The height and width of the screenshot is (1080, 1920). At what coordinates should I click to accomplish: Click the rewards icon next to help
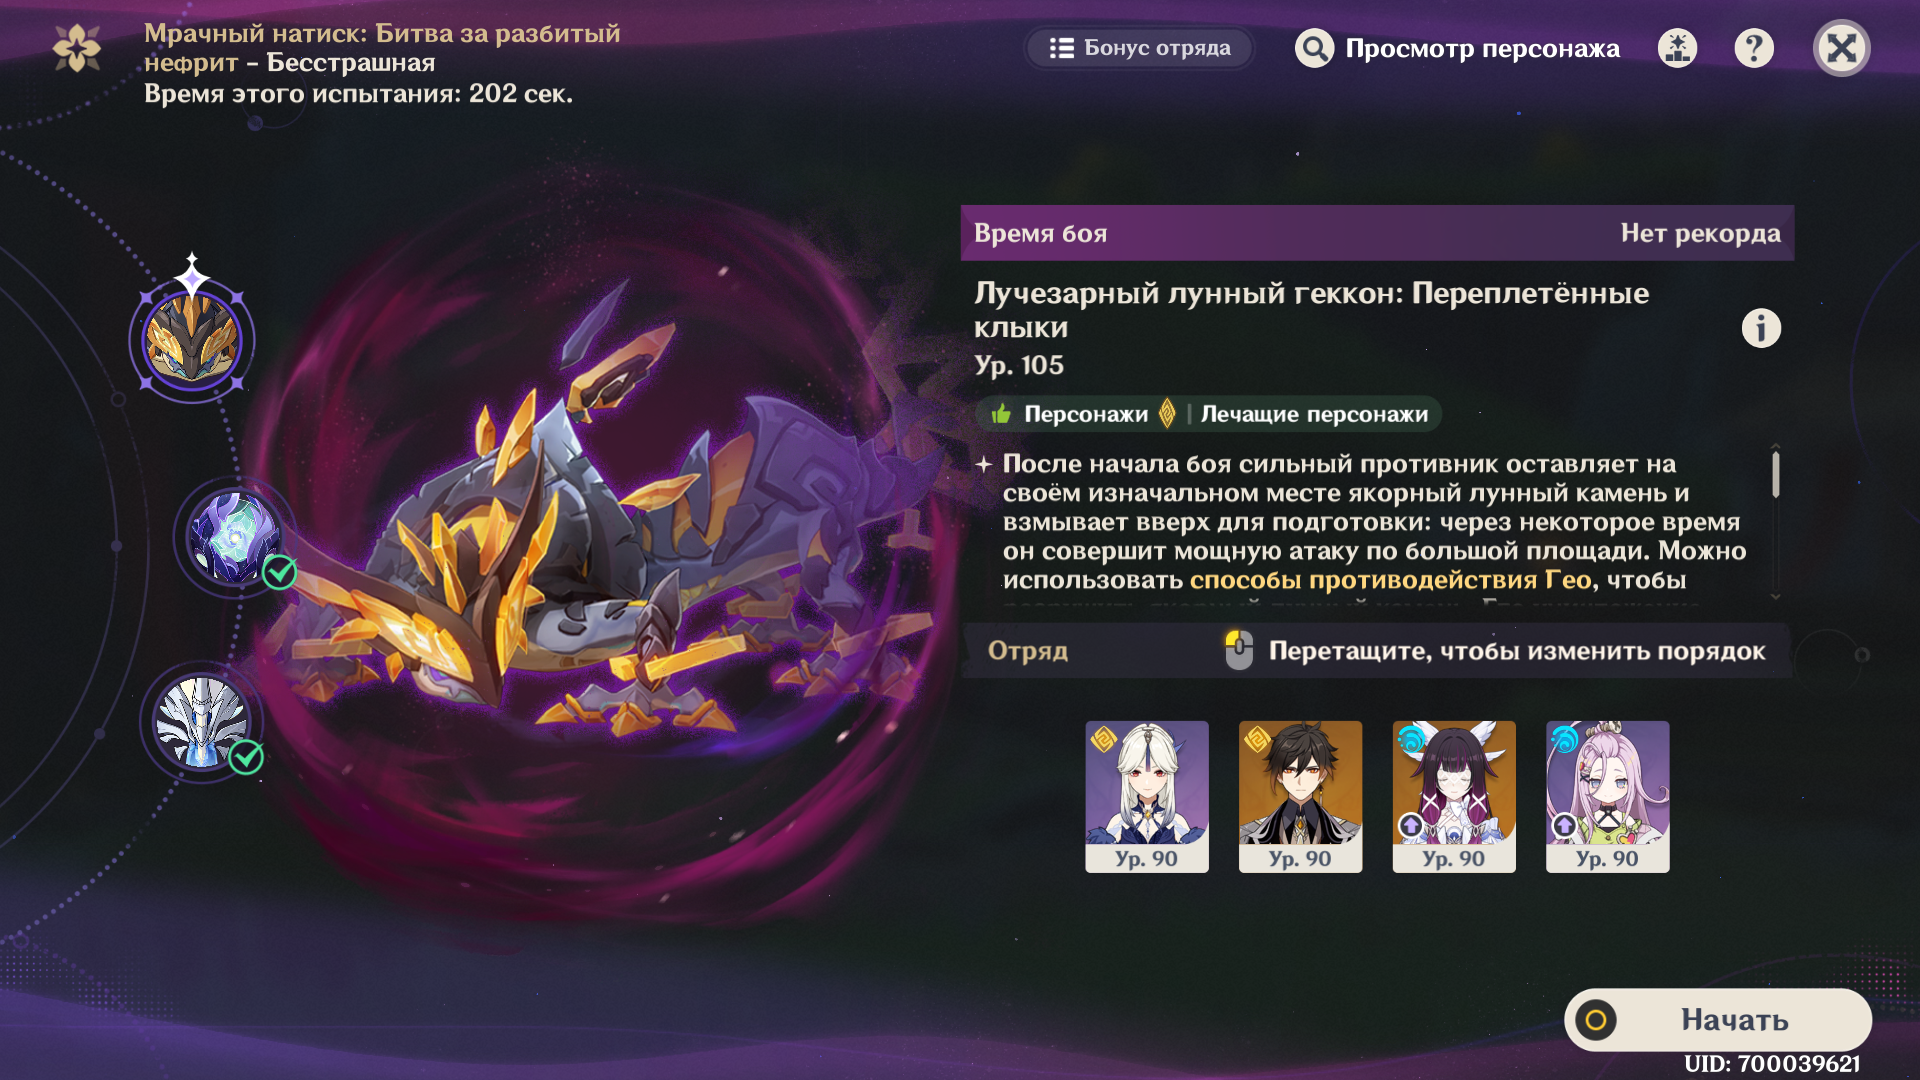[x=1678, y=48]
